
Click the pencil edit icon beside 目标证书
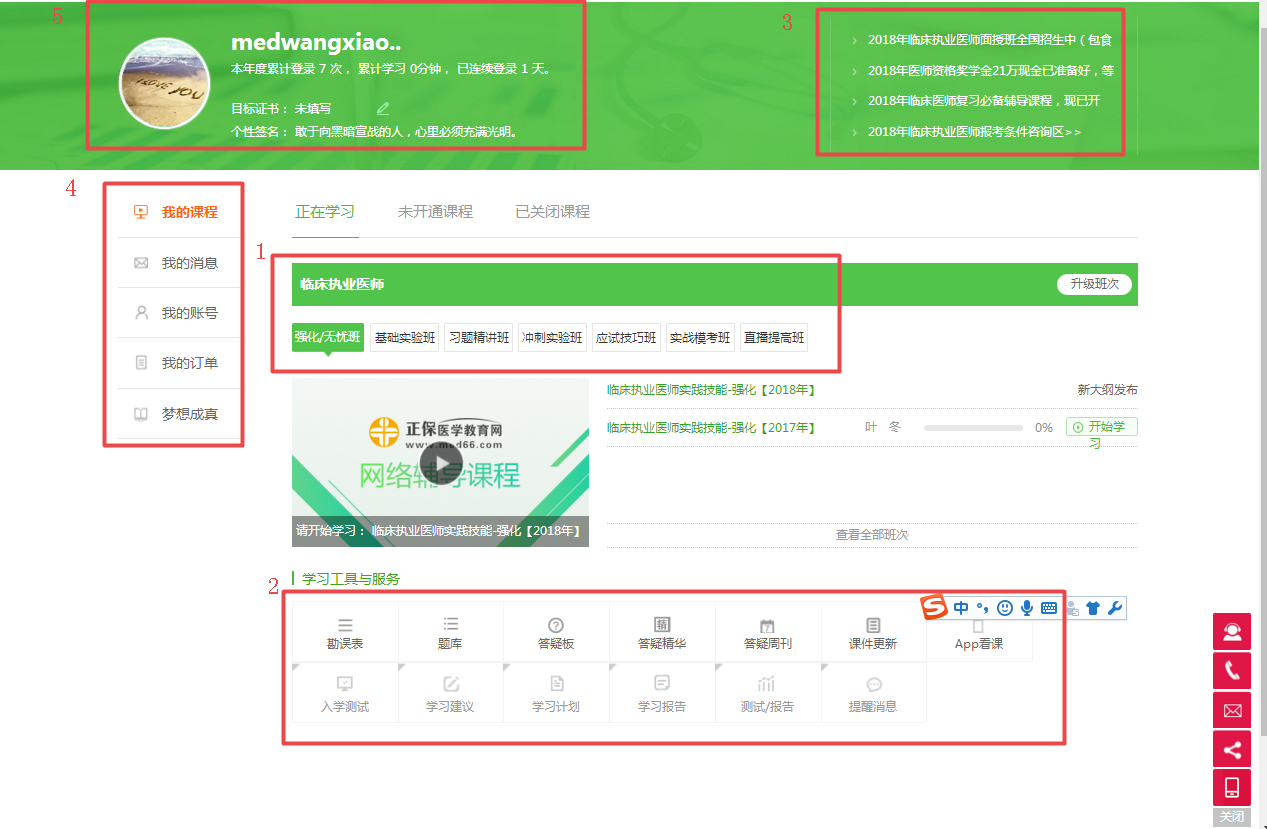(x=381, y=108)
